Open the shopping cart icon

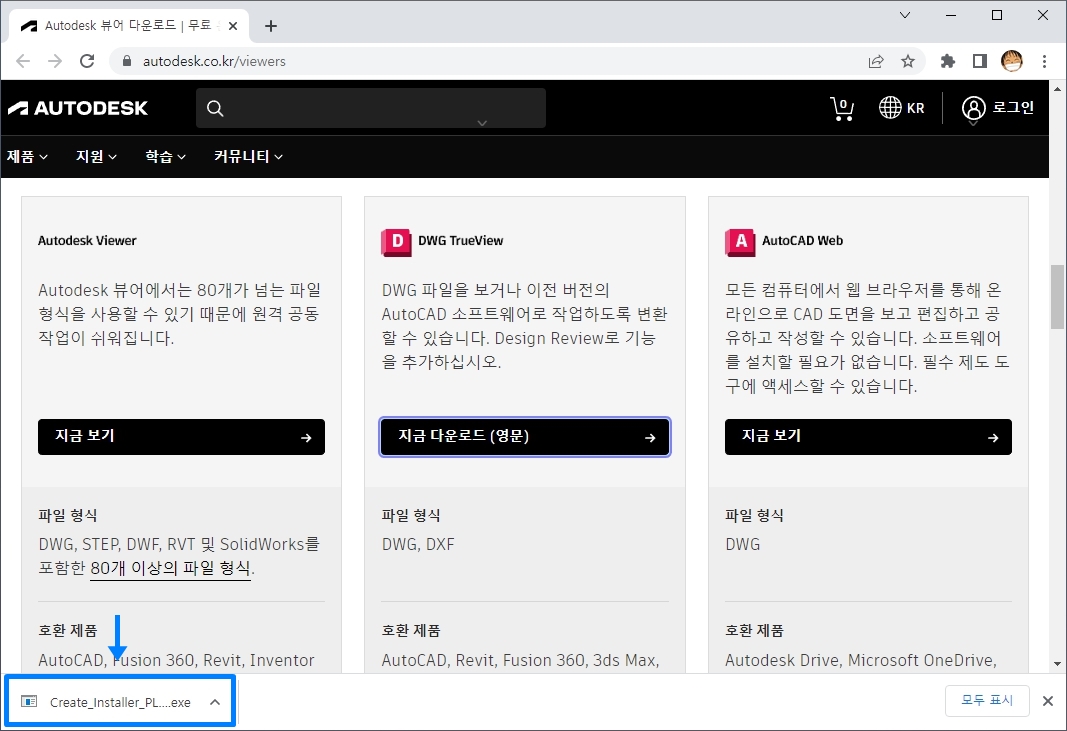tap(842, 108)
